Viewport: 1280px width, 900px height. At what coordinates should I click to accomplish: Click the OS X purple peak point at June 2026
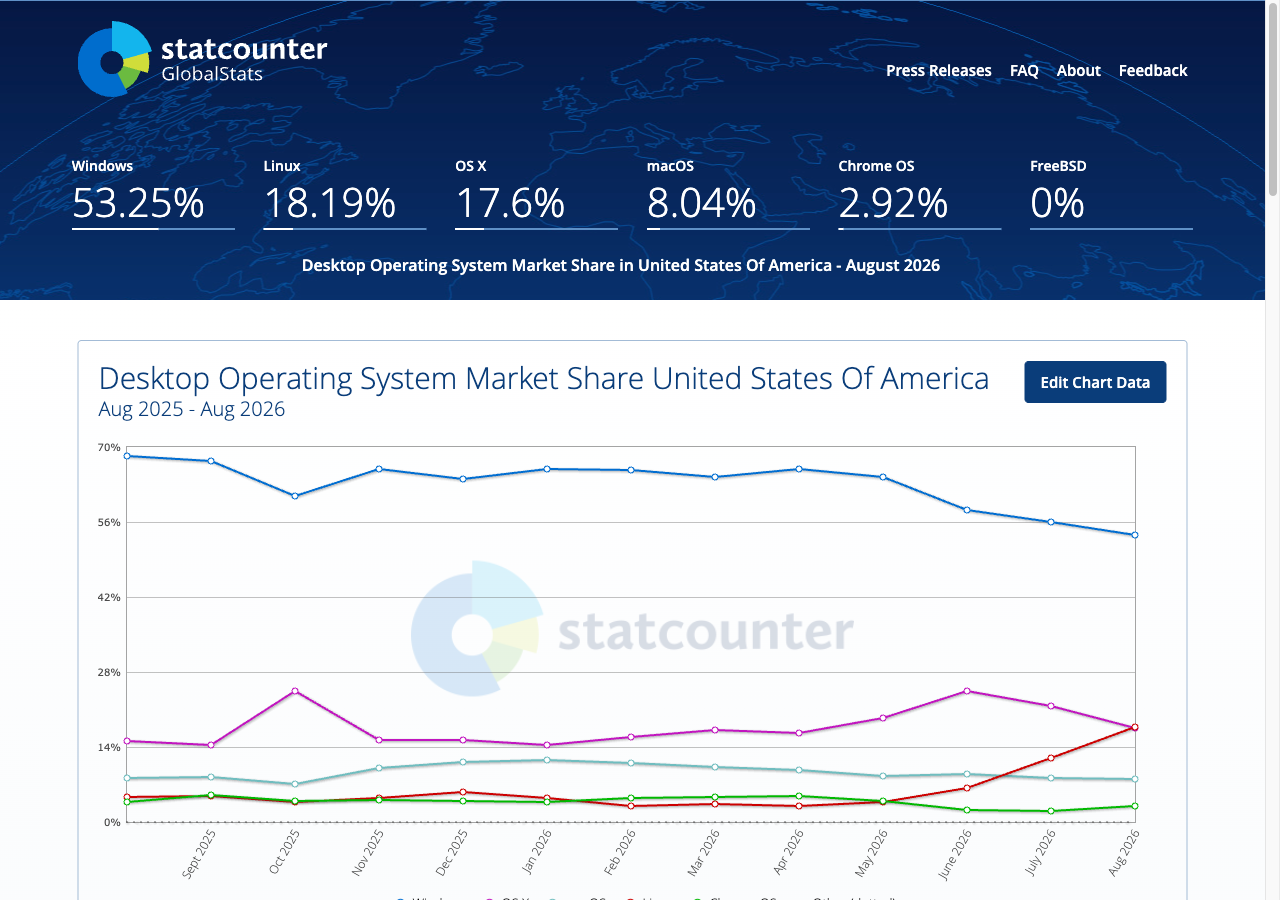click(x=967, y=691)
